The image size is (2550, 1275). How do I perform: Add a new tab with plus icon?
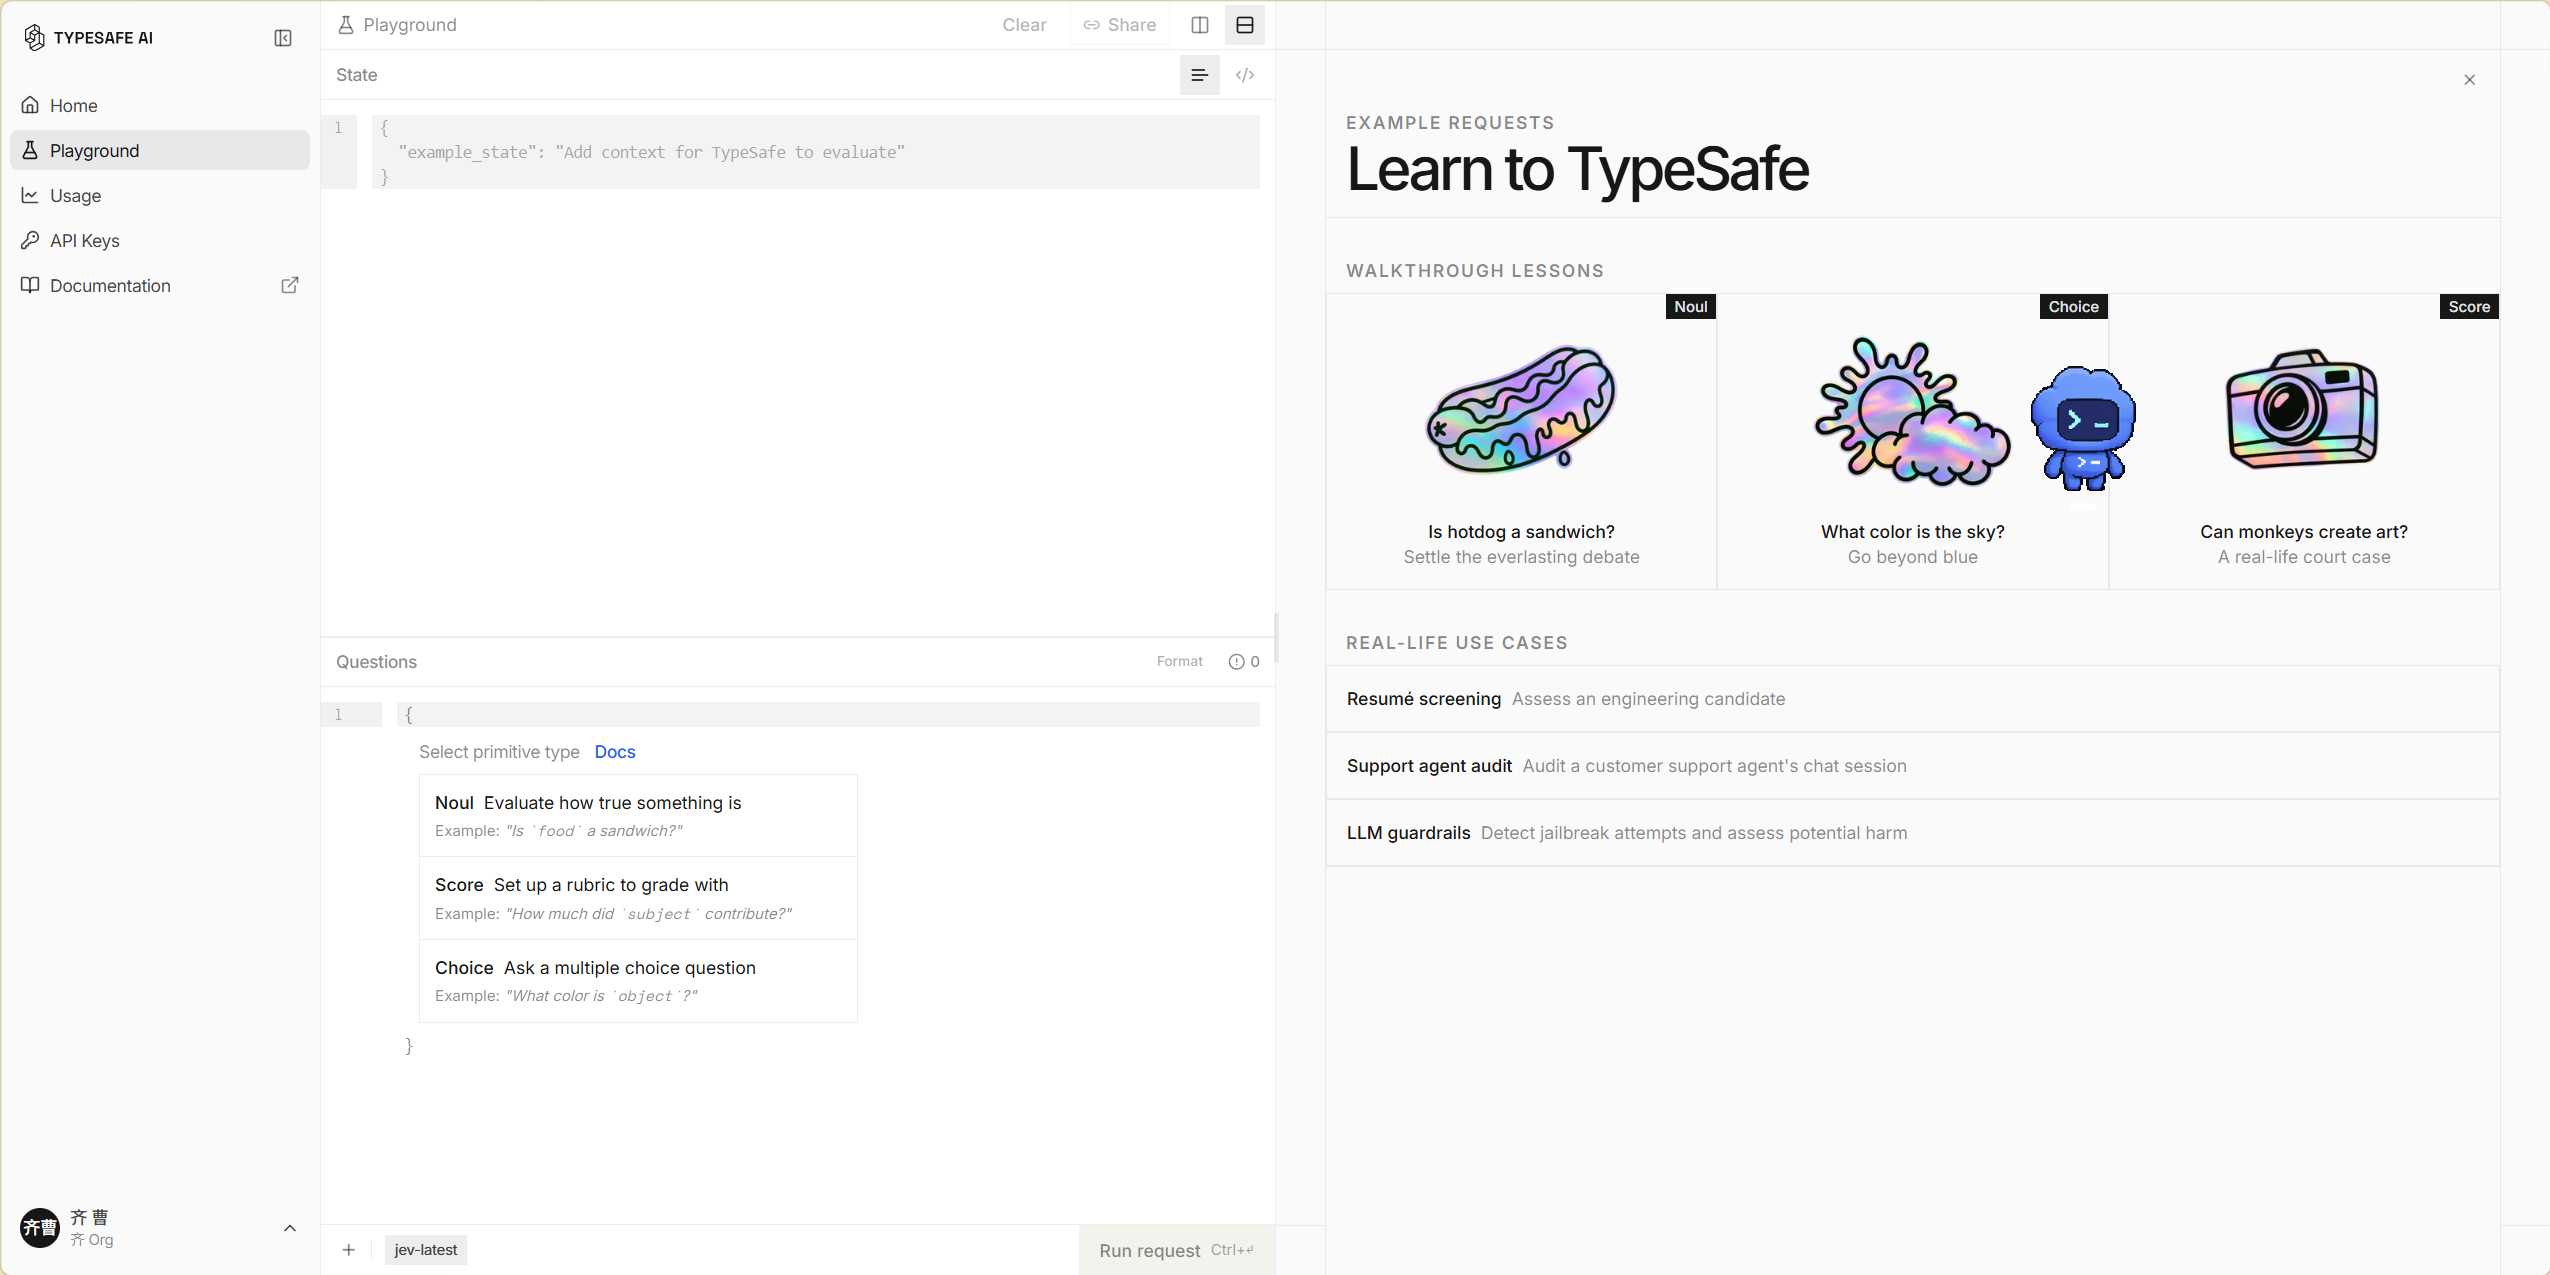point(348,1250)
